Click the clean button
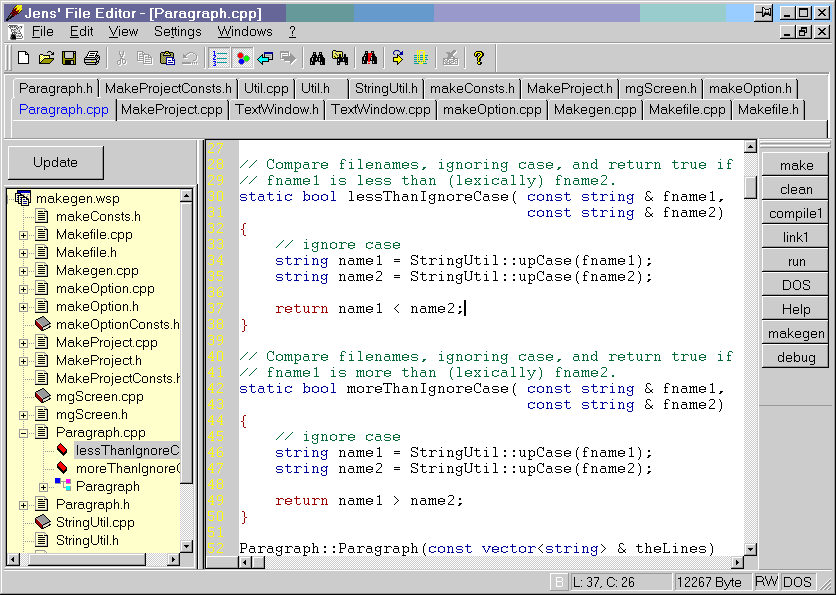Viewport: 836px width, 595px height. [796, 189]
